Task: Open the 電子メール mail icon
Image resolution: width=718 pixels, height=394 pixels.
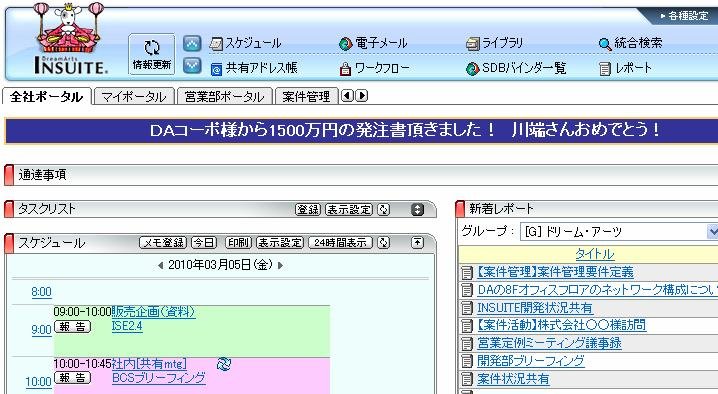Action: coord(345,44)
